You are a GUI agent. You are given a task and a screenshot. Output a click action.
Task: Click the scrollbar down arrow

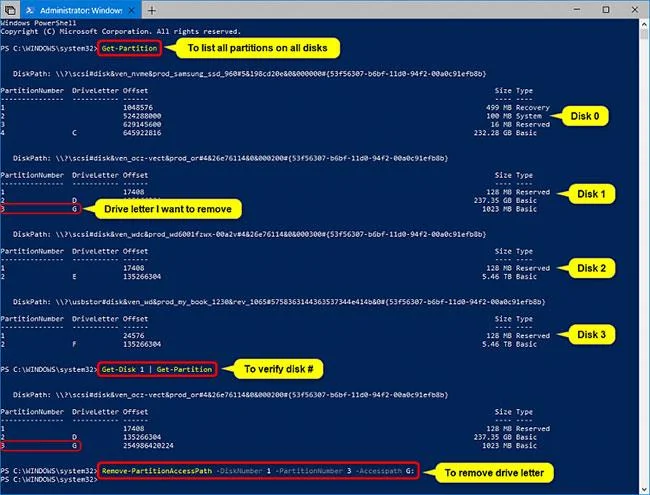(644, 490)
